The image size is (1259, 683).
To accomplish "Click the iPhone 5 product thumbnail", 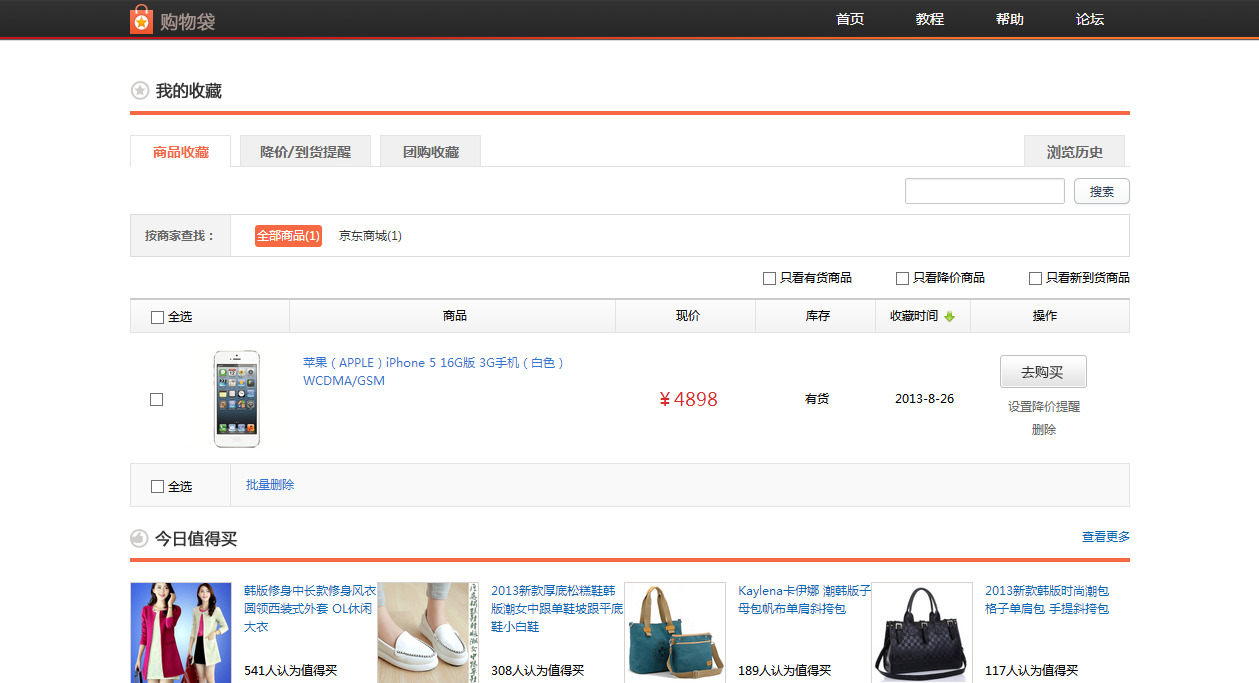I will (236, 399).
